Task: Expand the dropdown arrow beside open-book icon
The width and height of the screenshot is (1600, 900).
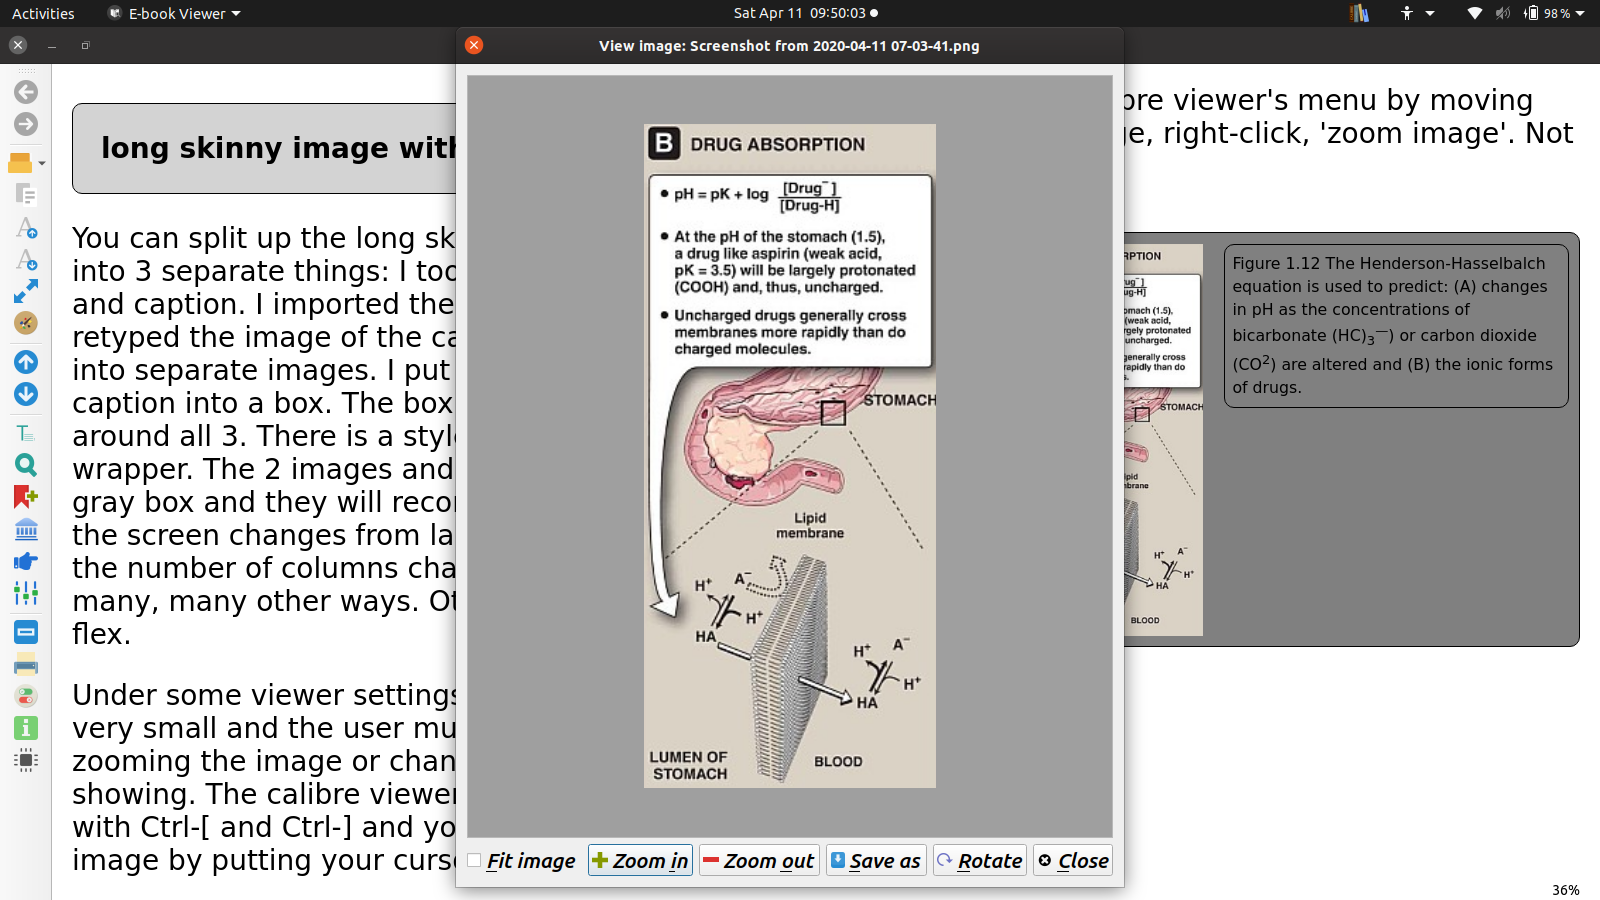Action: tap(42, 163)
